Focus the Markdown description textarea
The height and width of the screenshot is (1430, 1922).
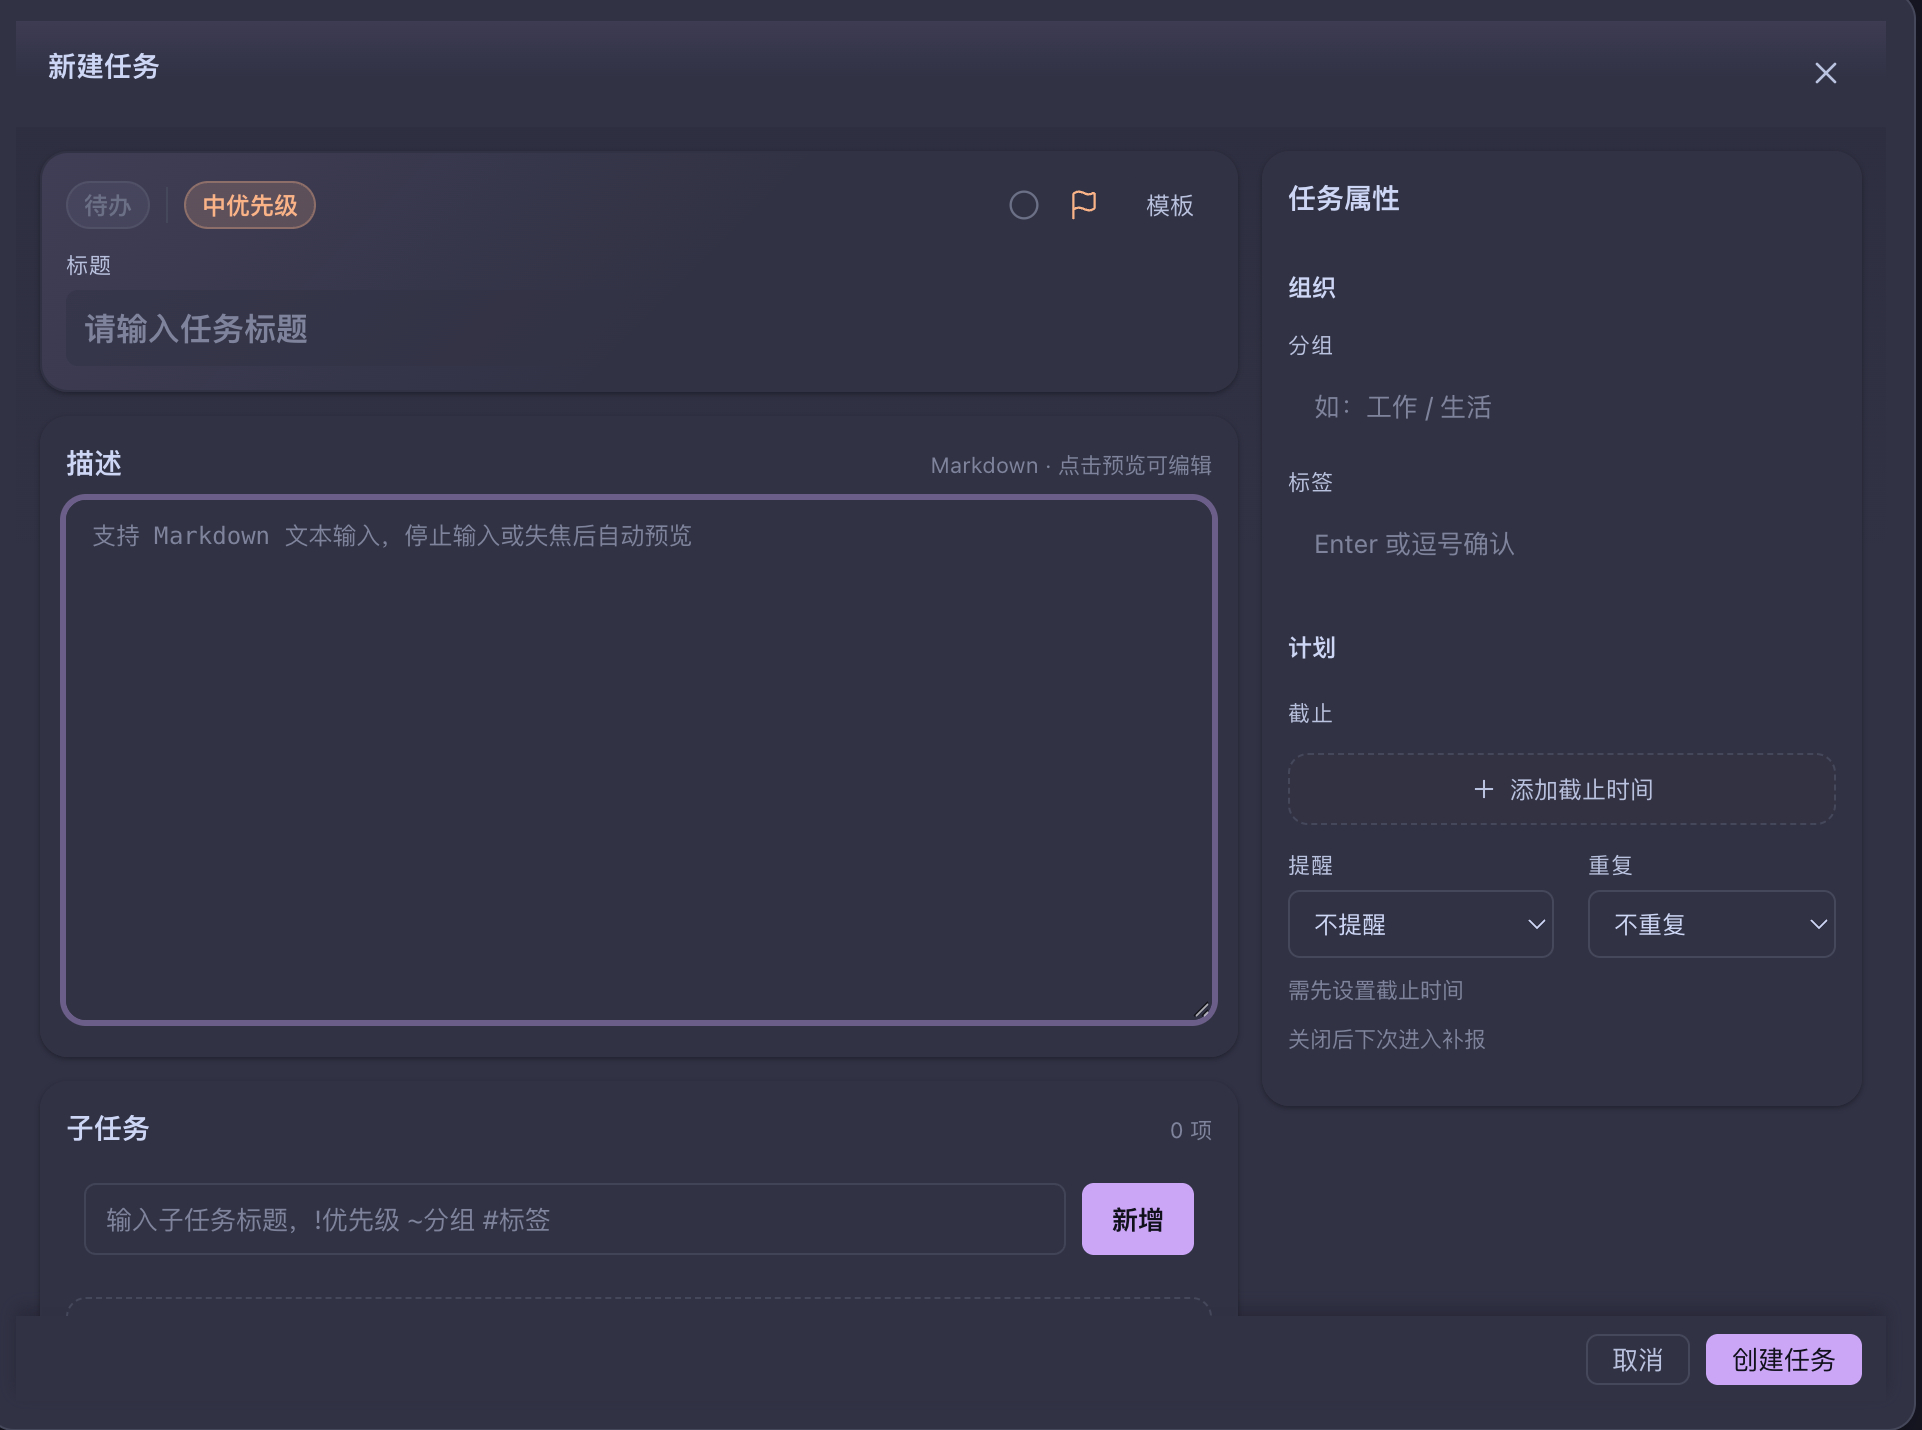pos(639,760)
